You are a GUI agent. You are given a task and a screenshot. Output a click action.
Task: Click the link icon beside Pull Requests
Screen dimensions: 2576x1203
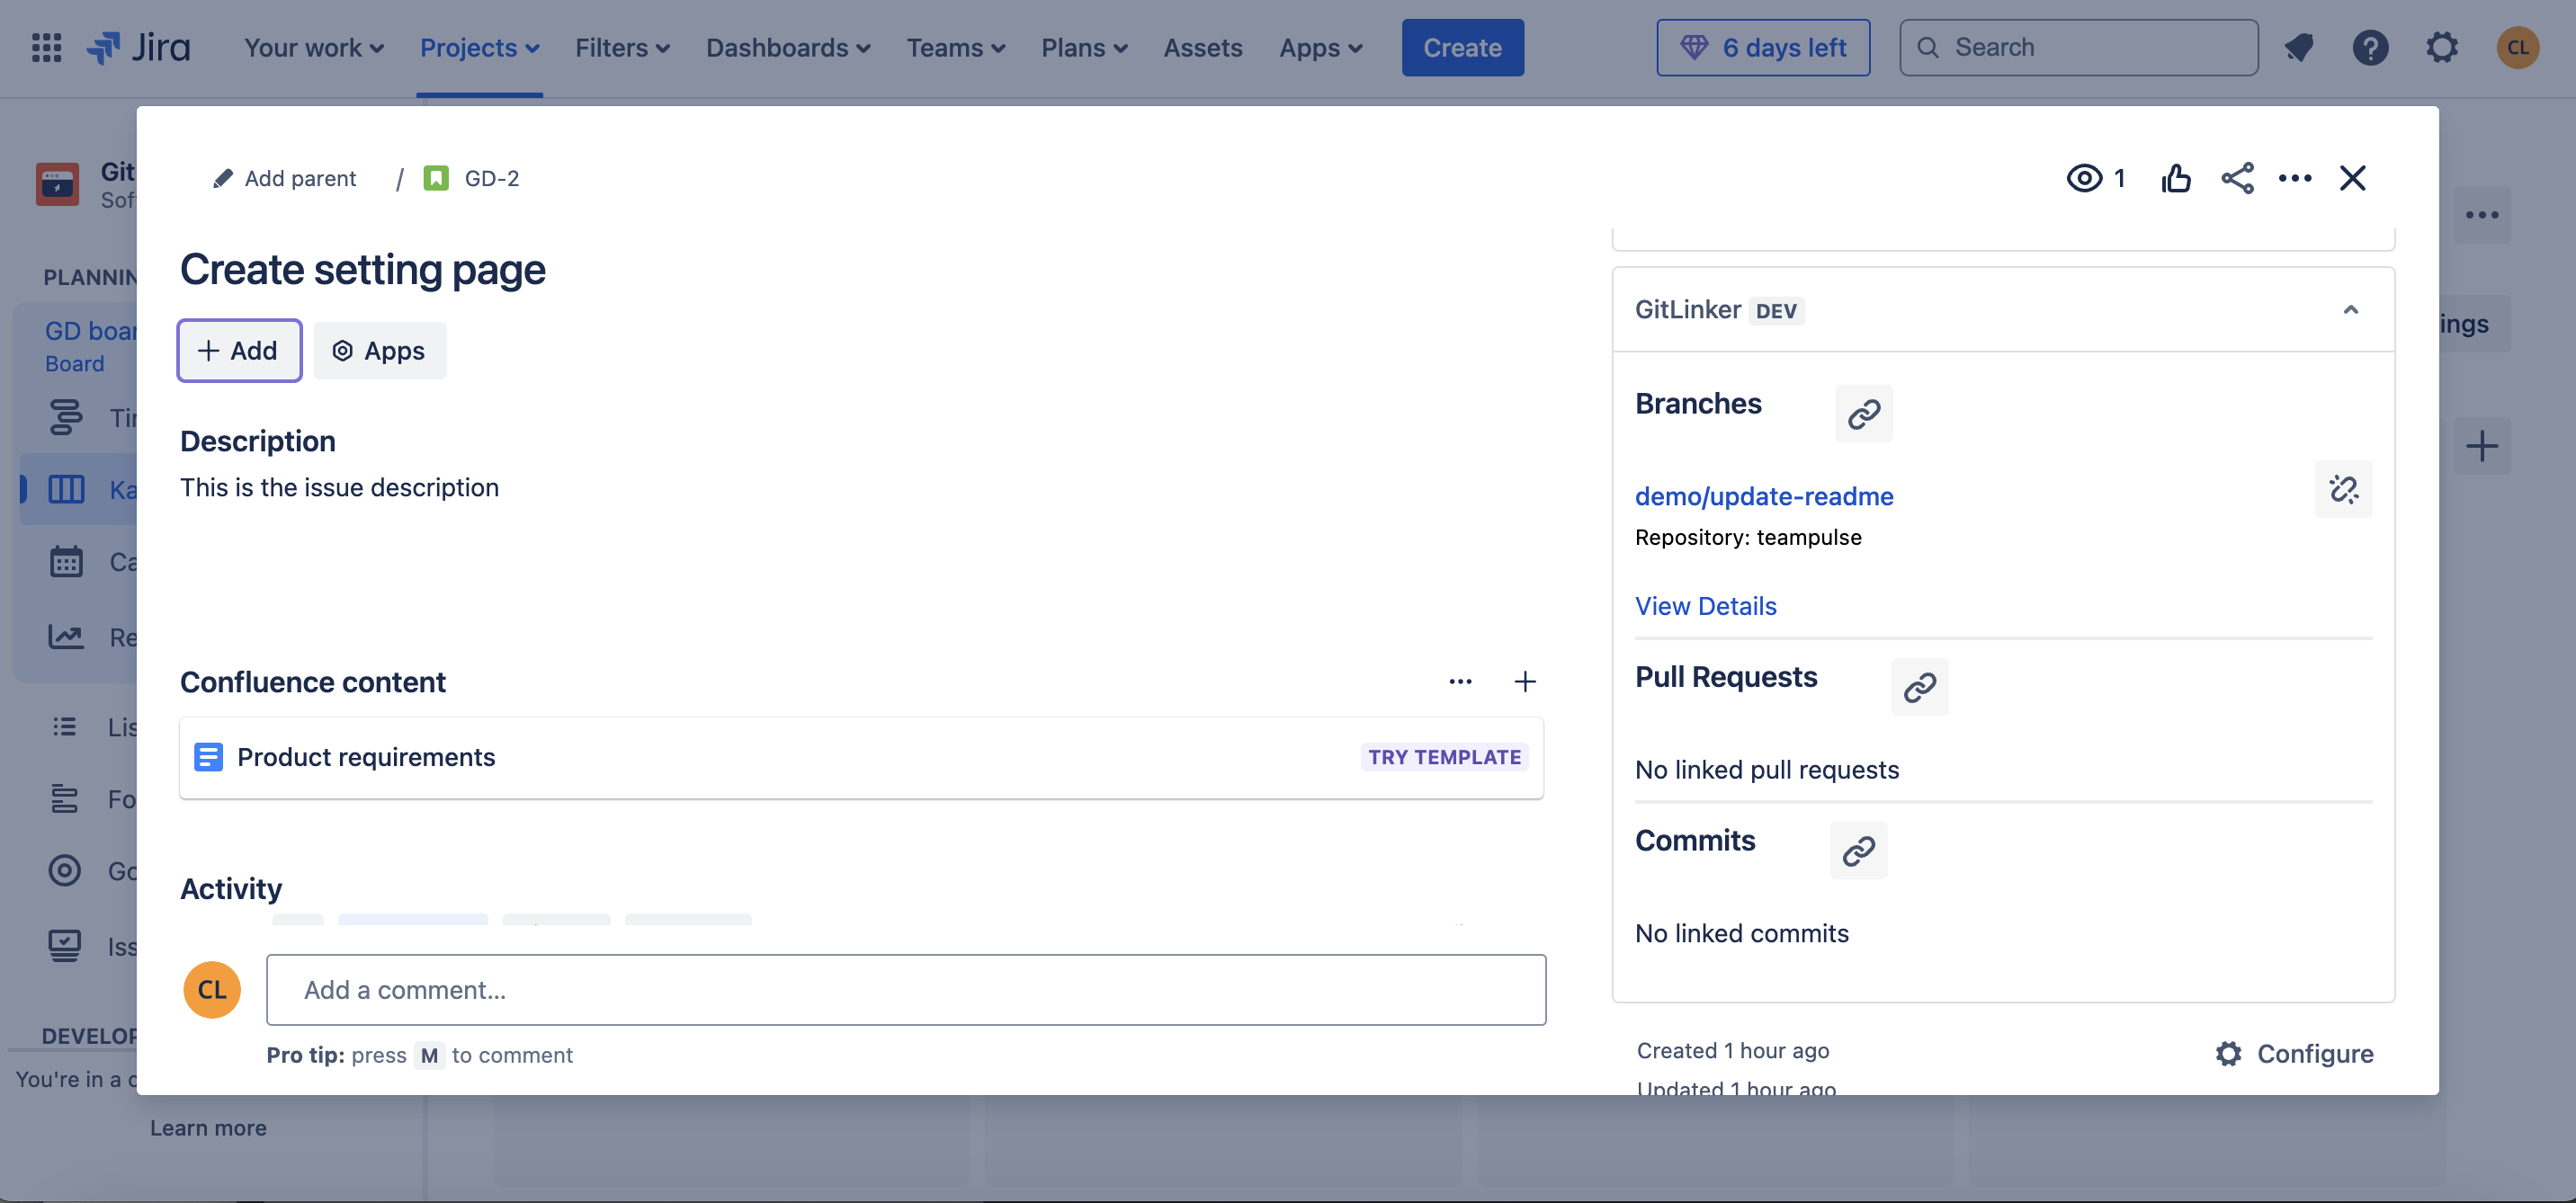(1919, 687)
